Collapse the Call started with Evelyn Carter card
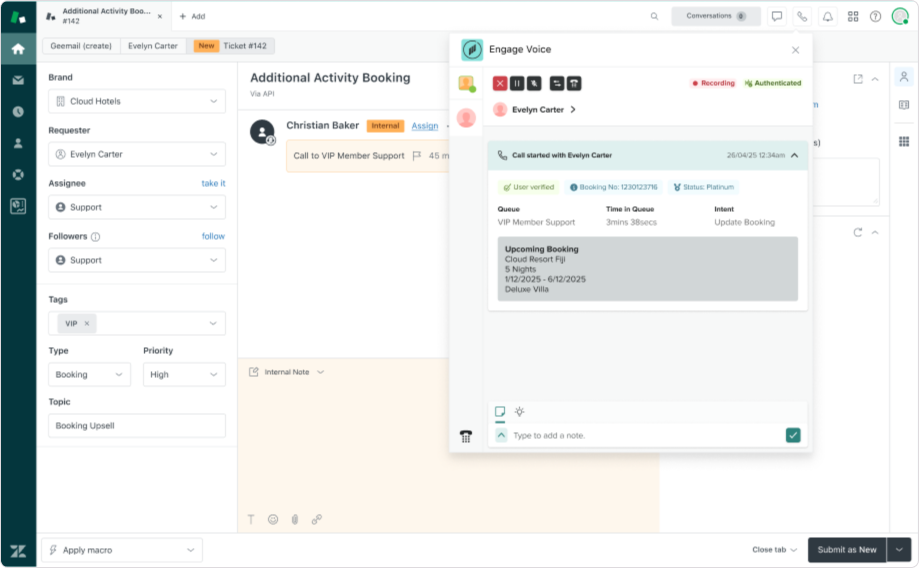This screenshot has height=568, width=919. [795, 155]
